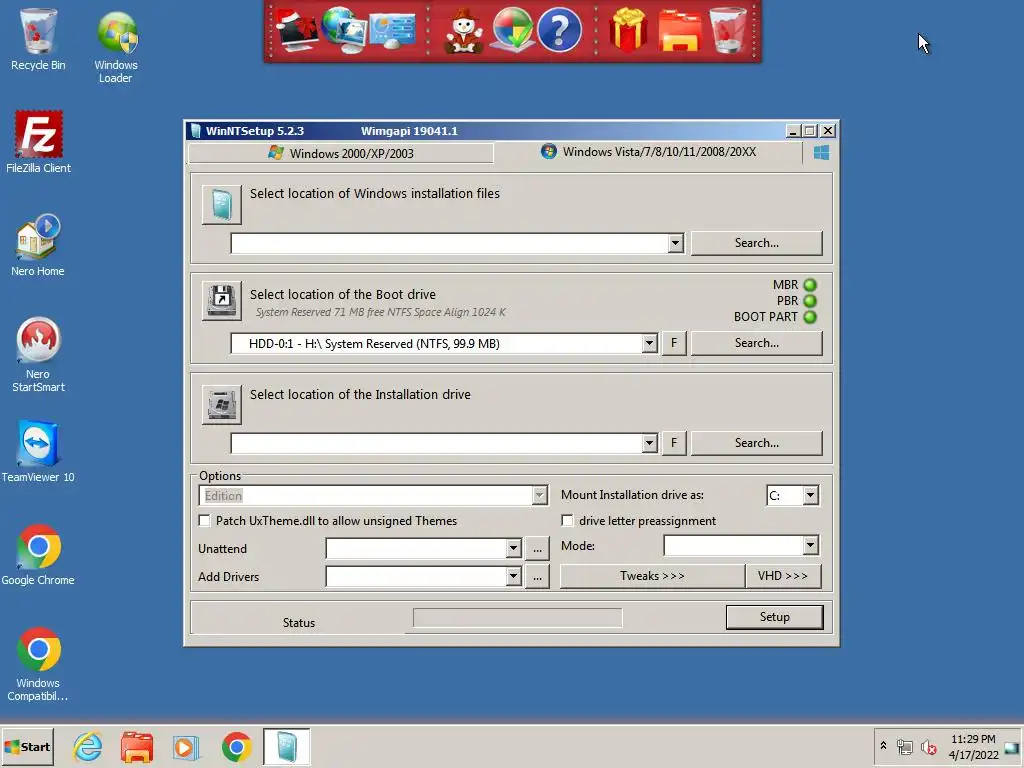
Task: Click Search for Windows installation files
Action: pyautogui.click(x=756, y=243)
